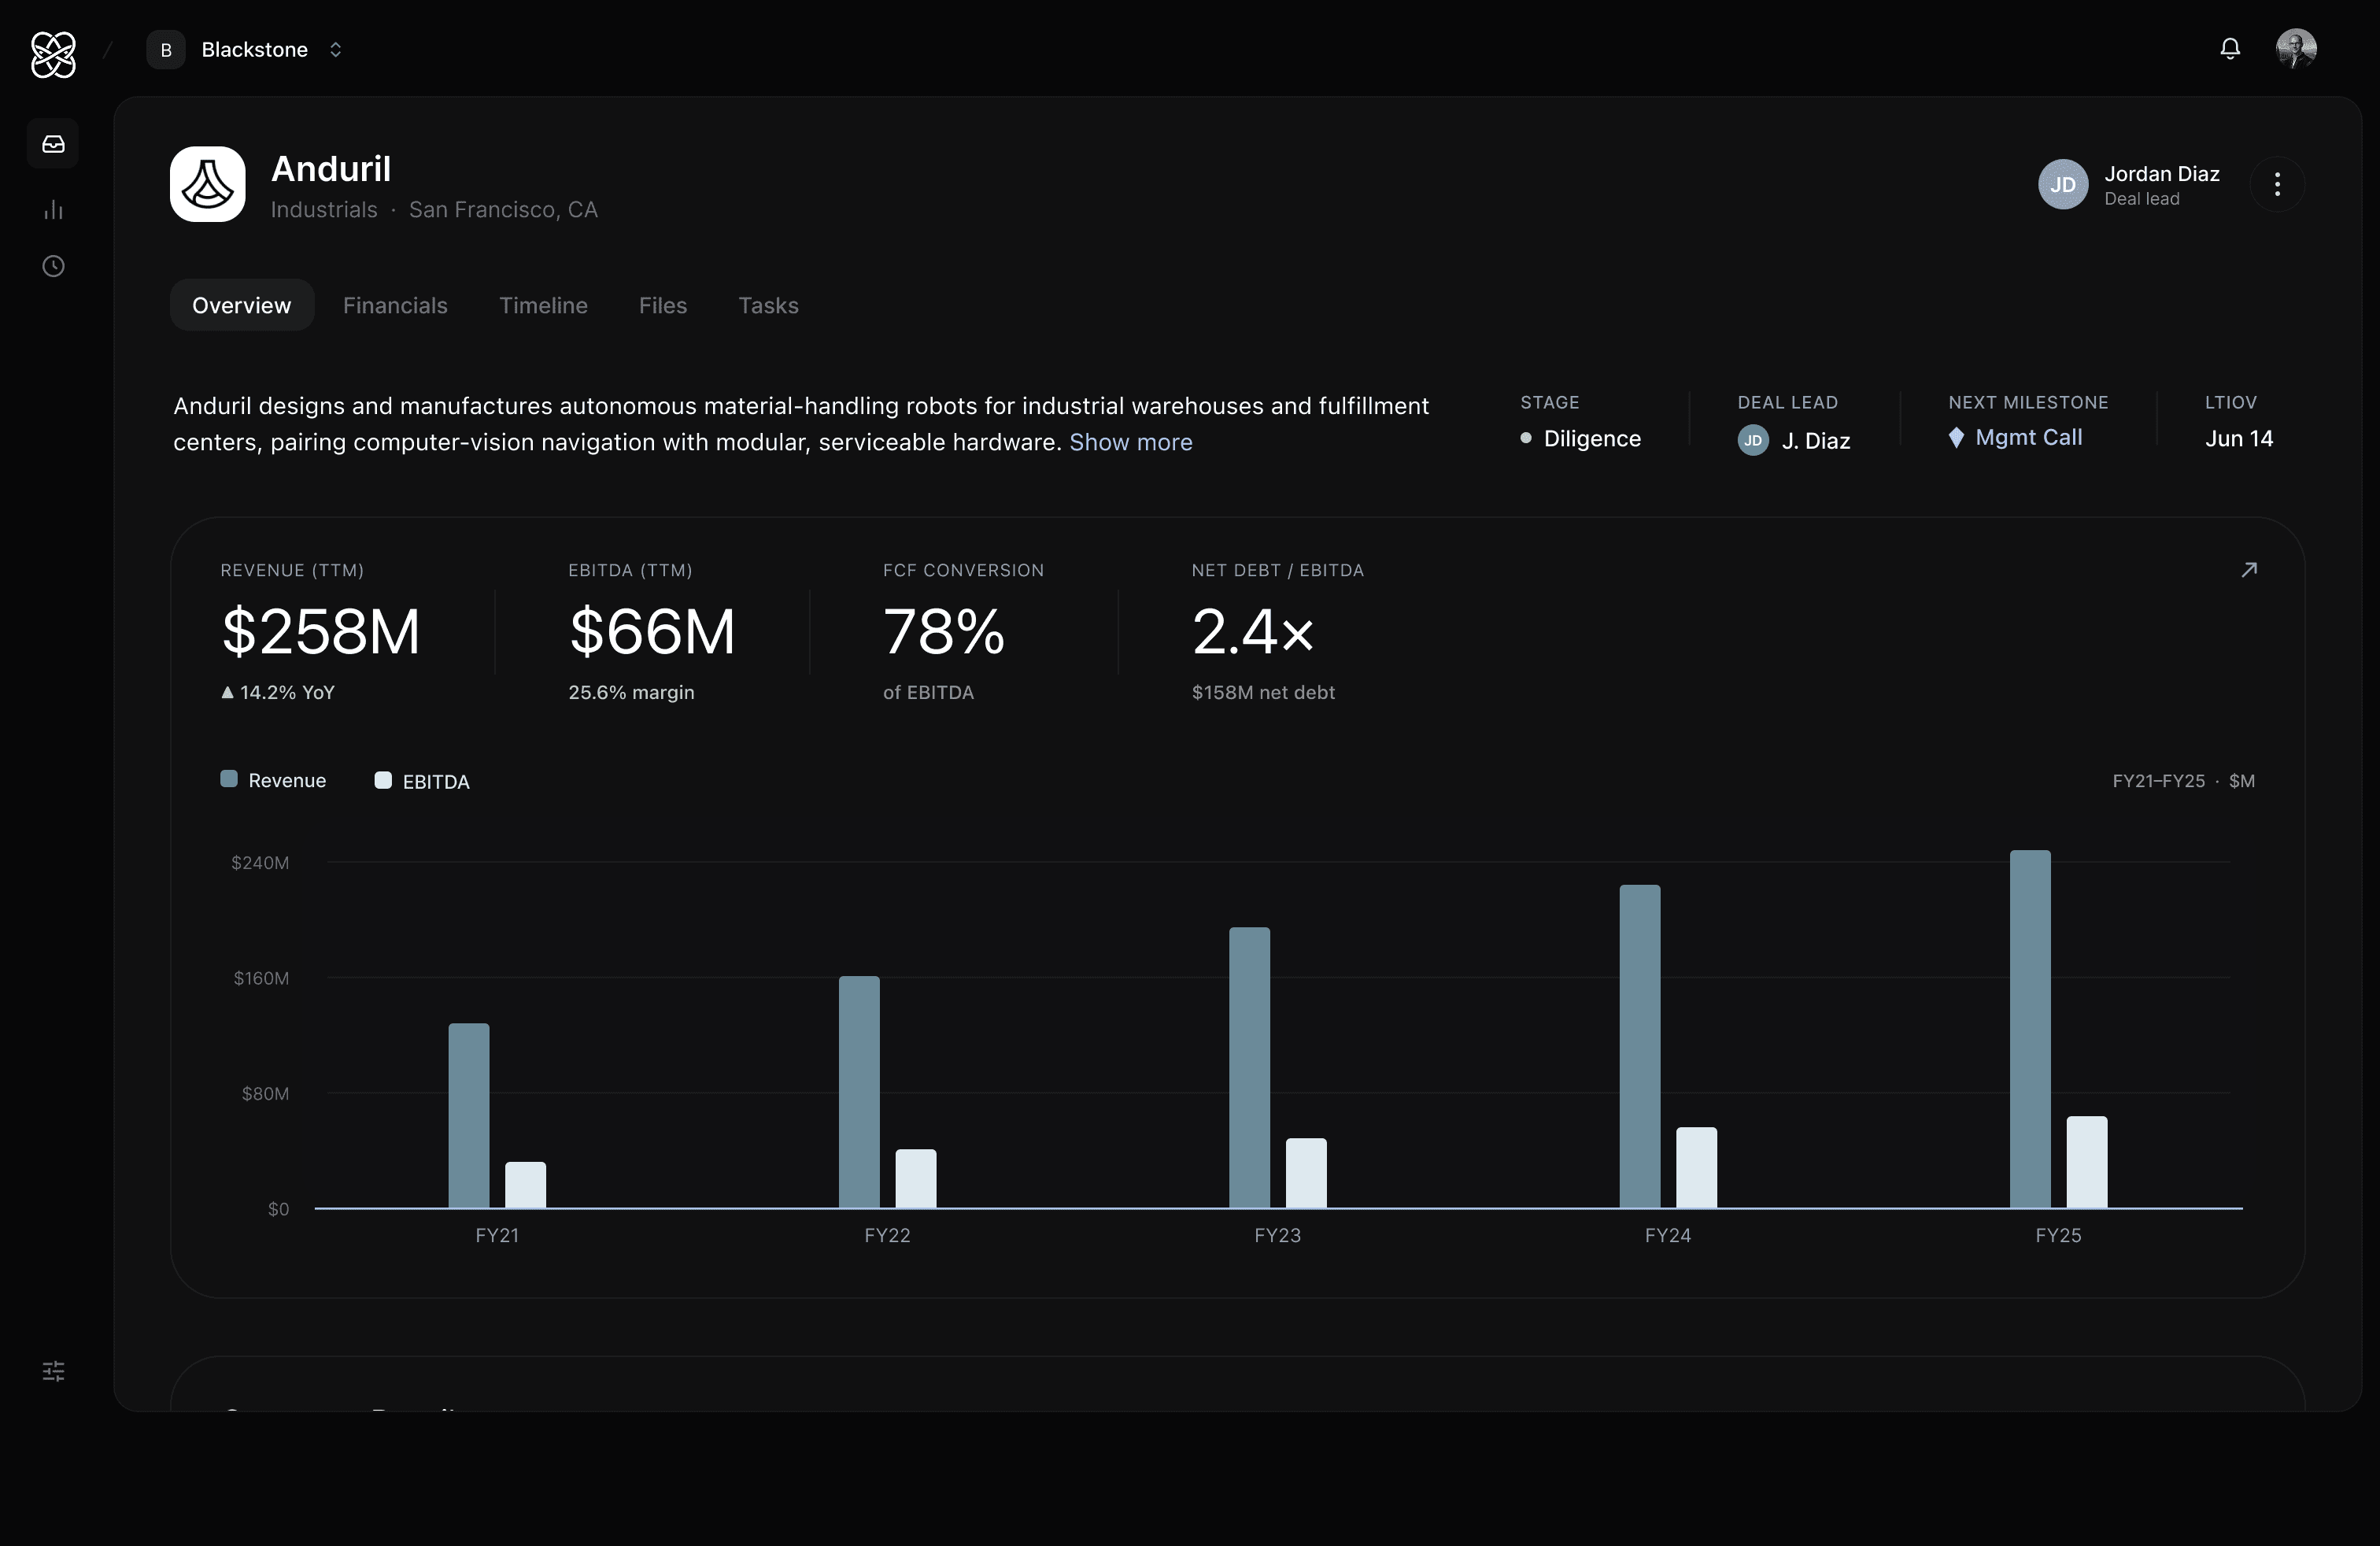Click the Anduril company logo
Viewport: 2380px width, 1546px height.
208,184
